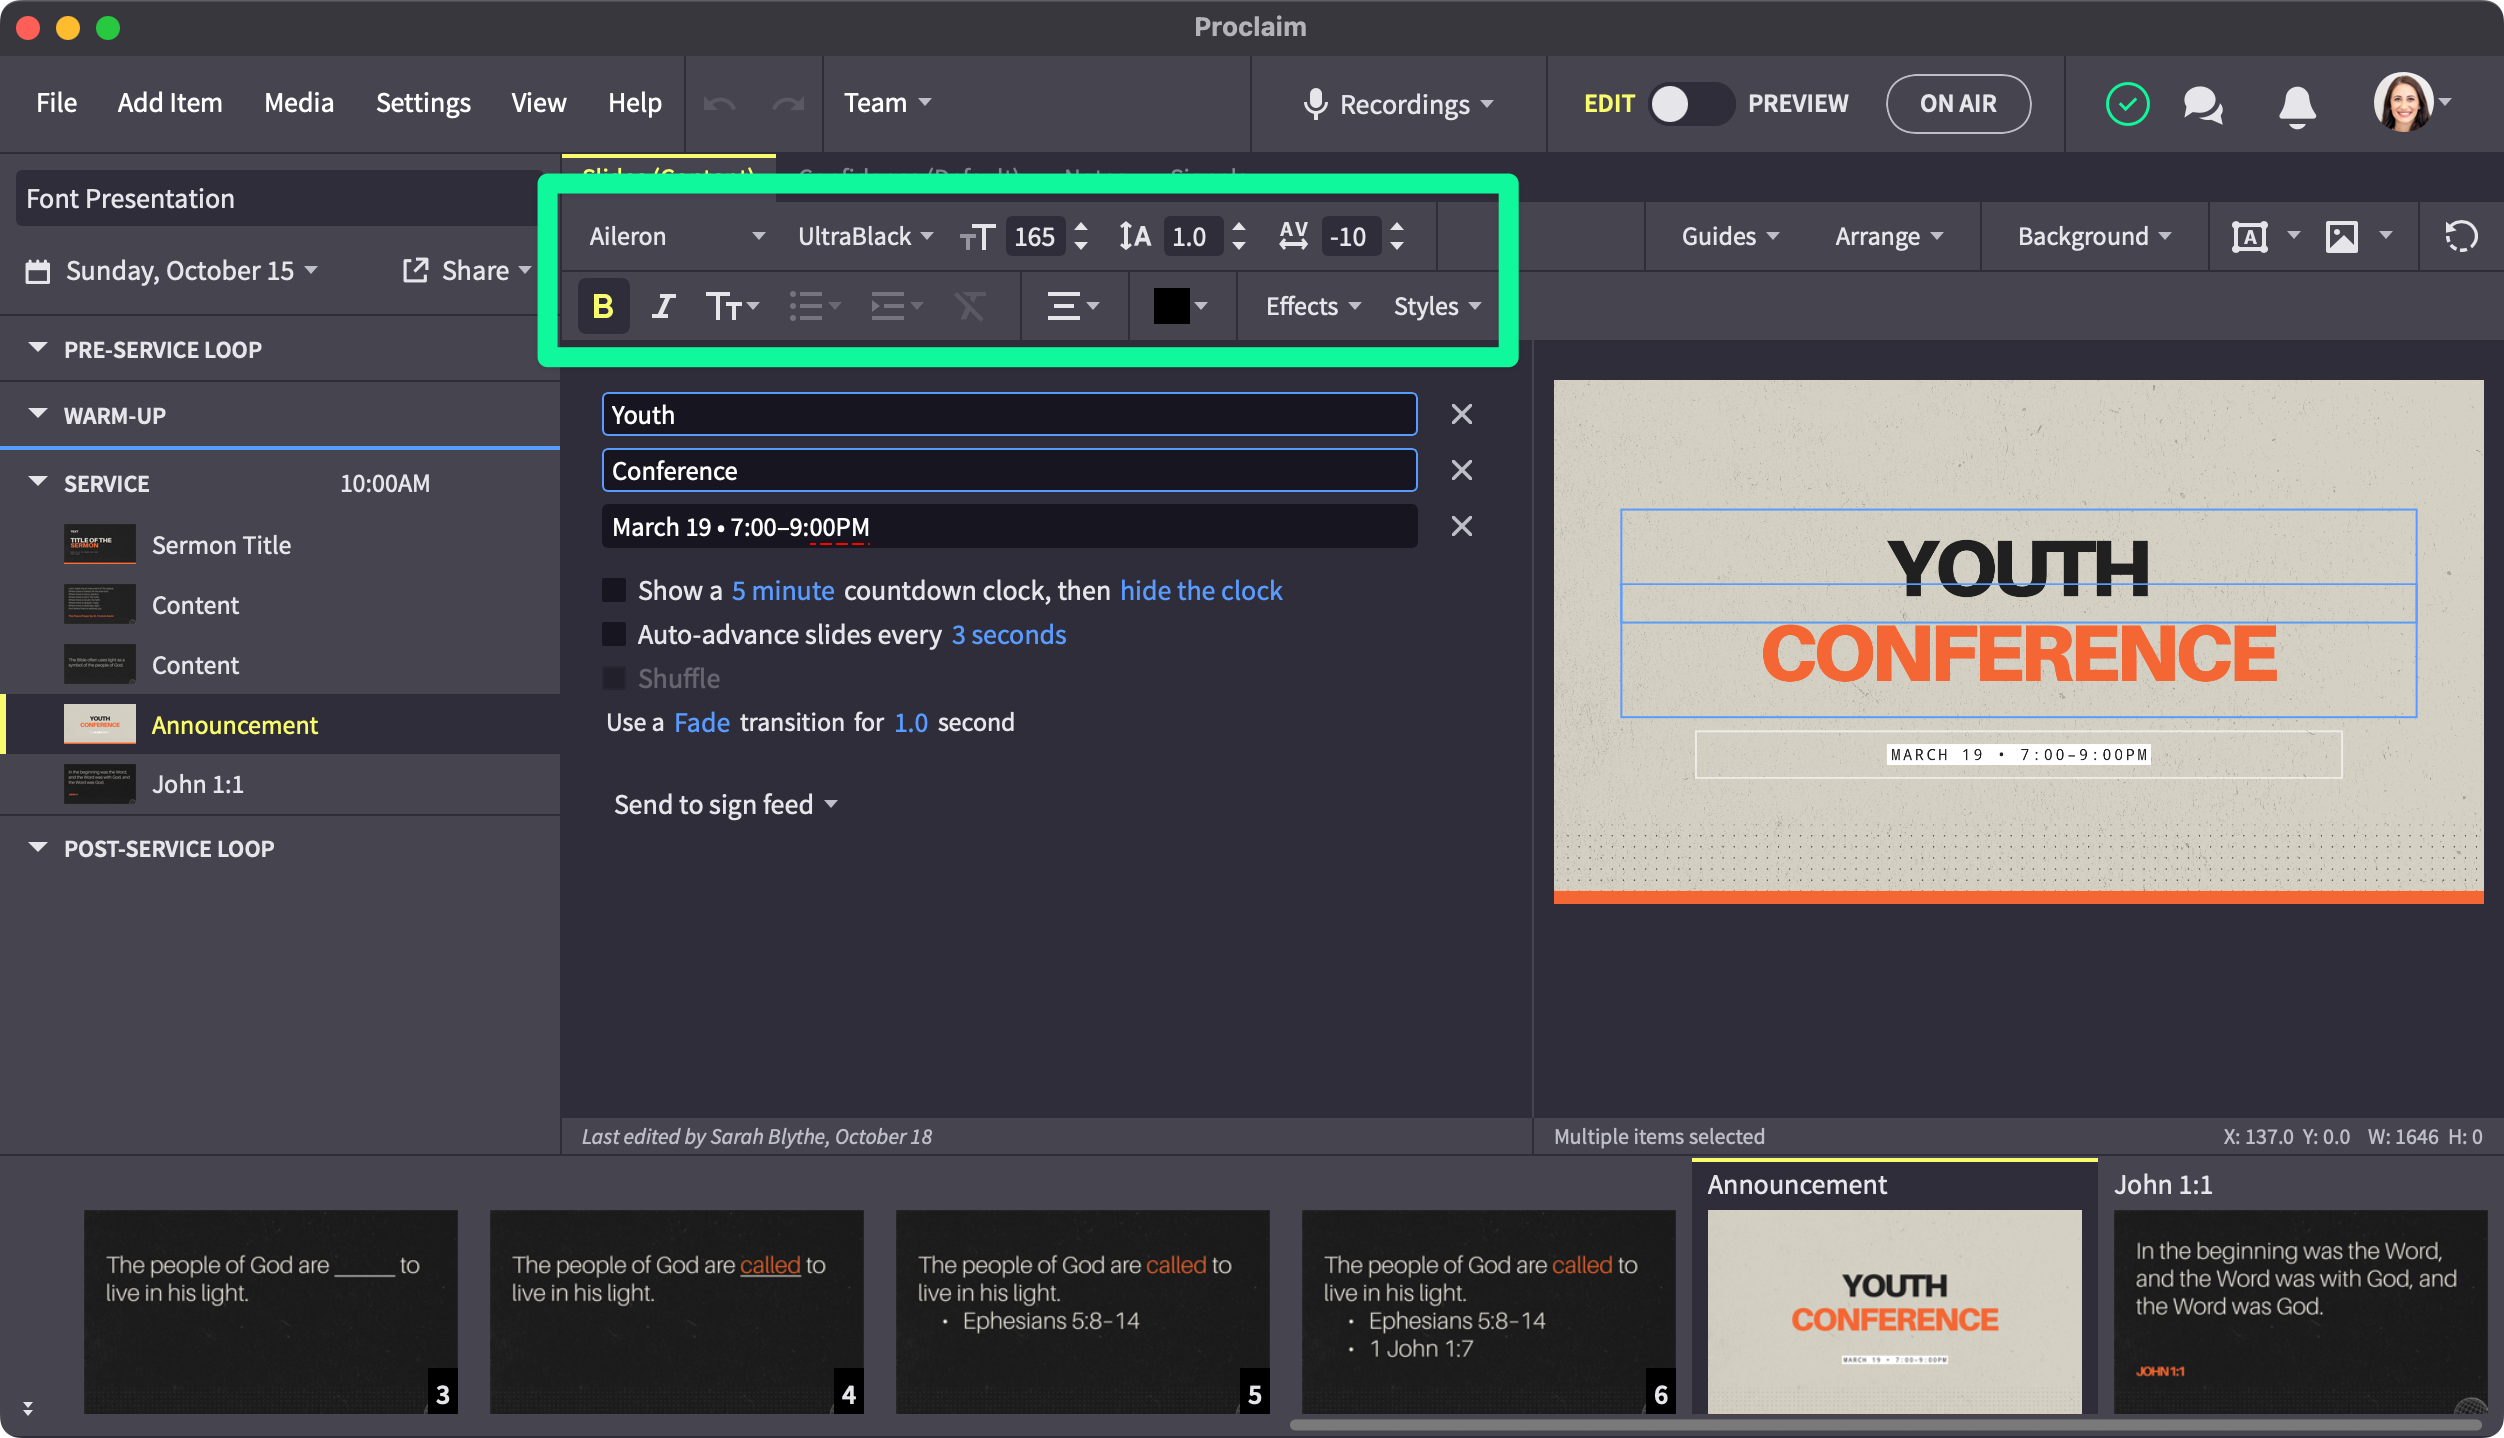The height and width of the screenshot is (1438, 2504).
Task: Click the ON AIR button
Action: pyautogui.click(x=1957, y=104)
